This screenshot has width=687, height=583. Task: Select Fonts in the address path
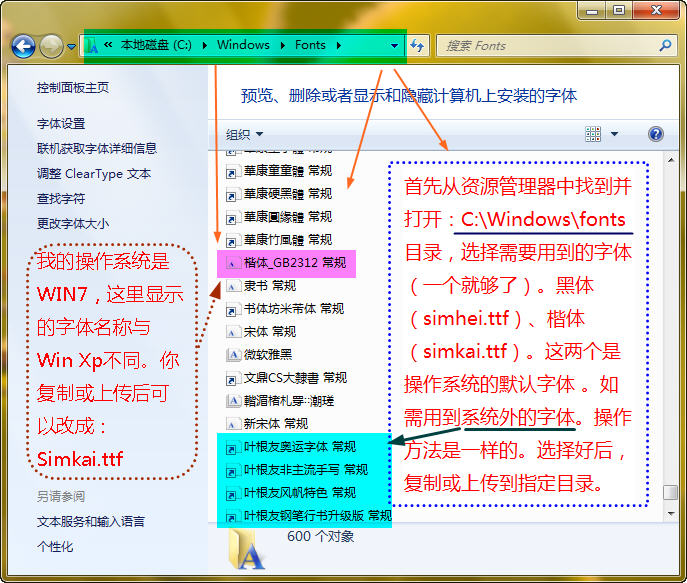point(310,45)
